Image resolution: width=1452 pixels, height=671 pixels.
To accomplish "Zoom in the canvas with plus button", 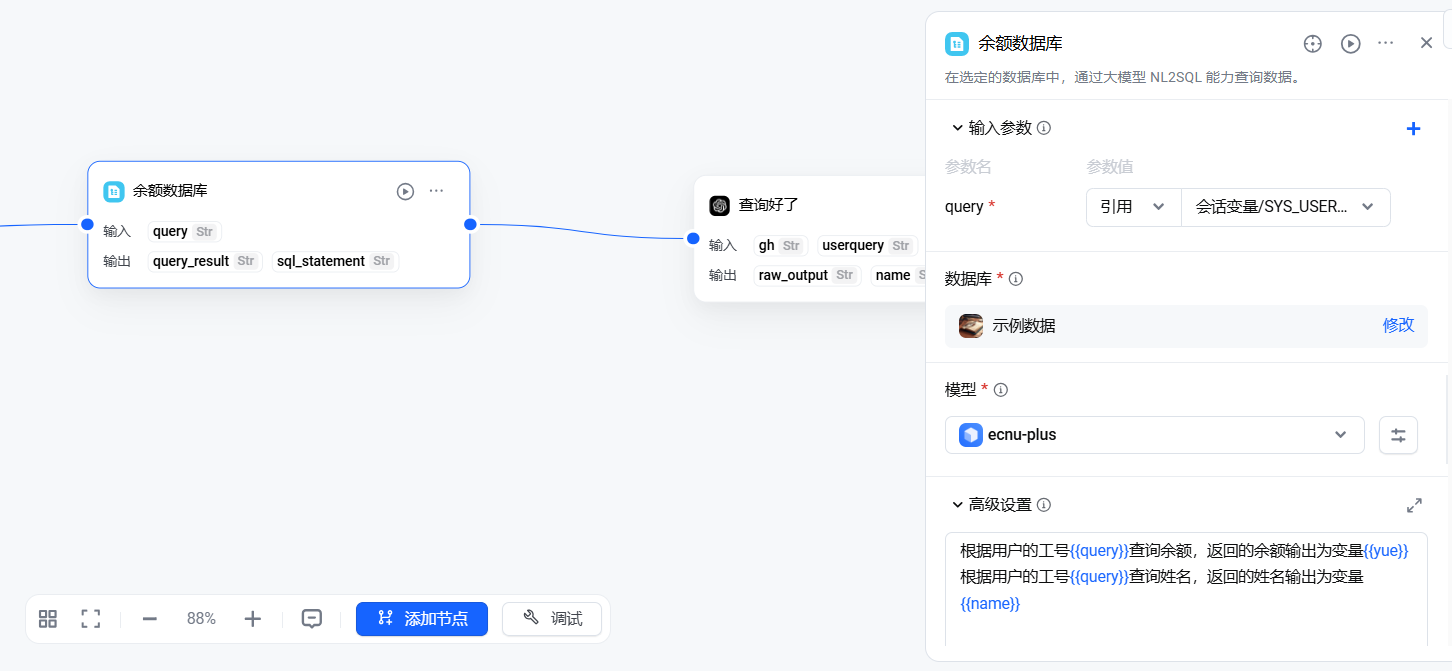I will point(253,619).
